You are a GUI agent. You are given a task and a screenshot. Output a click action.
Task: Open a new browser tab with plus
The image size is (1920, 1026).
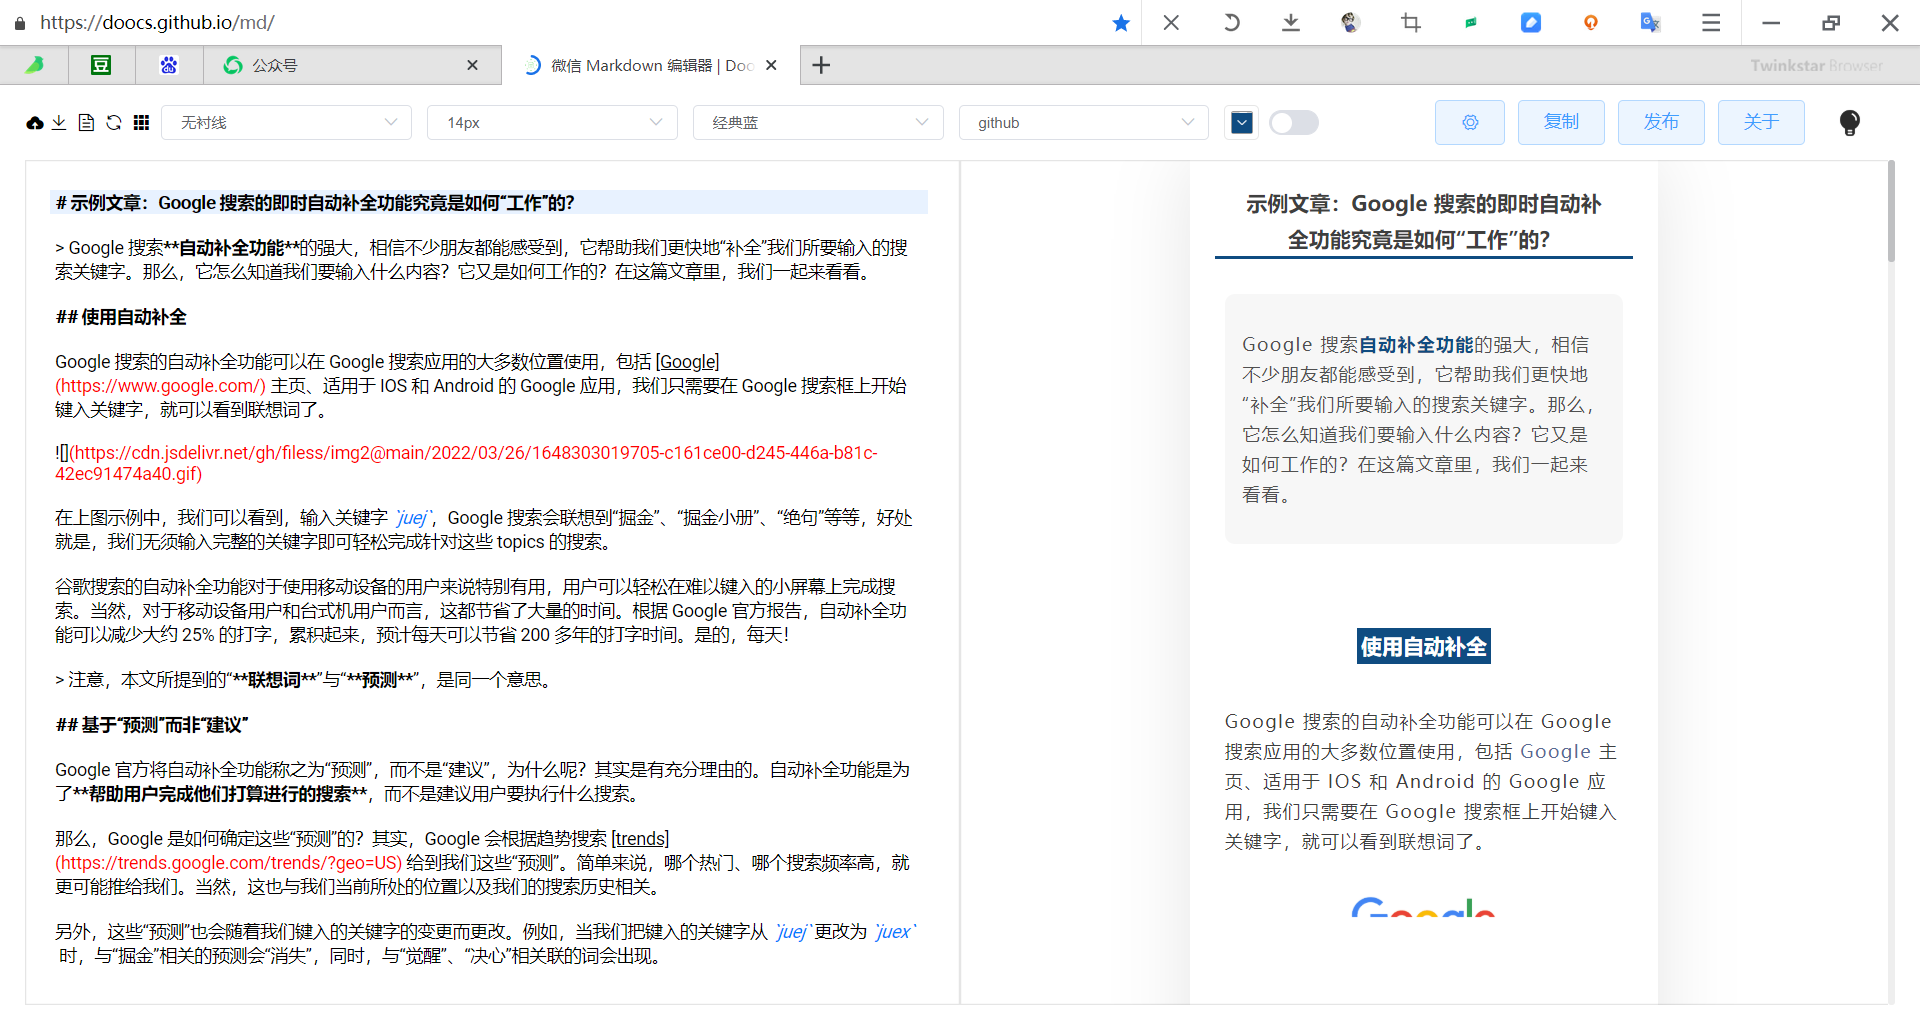pyautogui.click(x=821, y=65)
